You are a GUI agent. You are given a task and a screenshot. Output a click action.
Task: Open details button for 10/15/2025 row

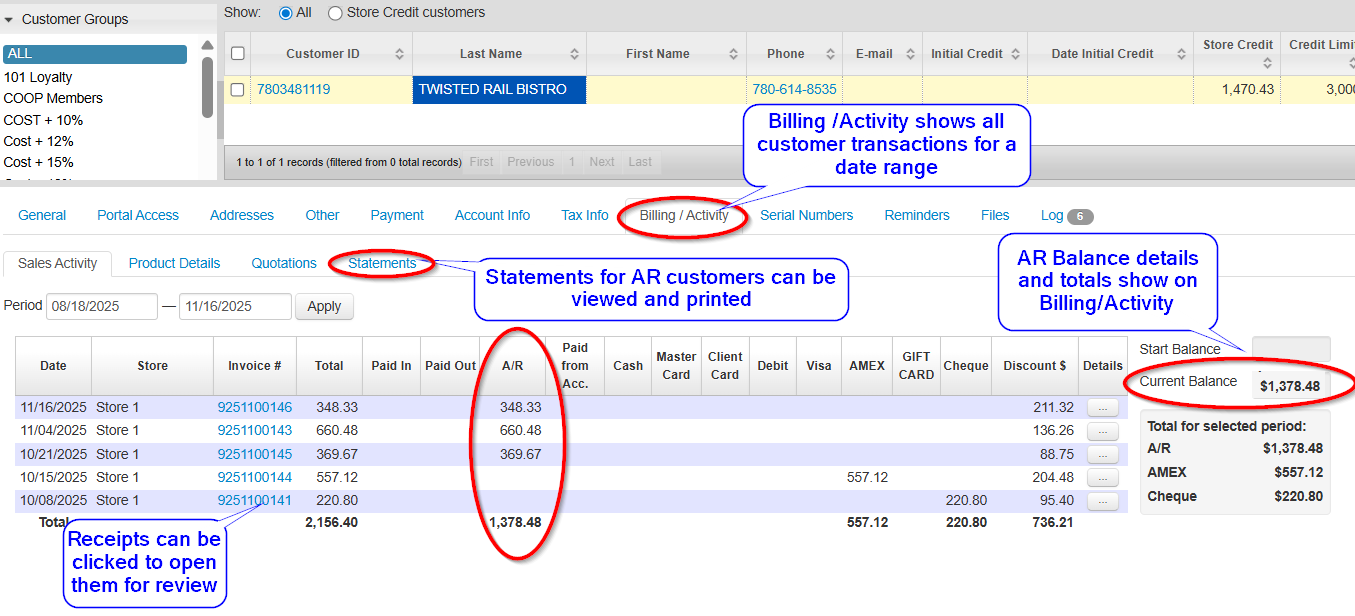pos(1102,478)
